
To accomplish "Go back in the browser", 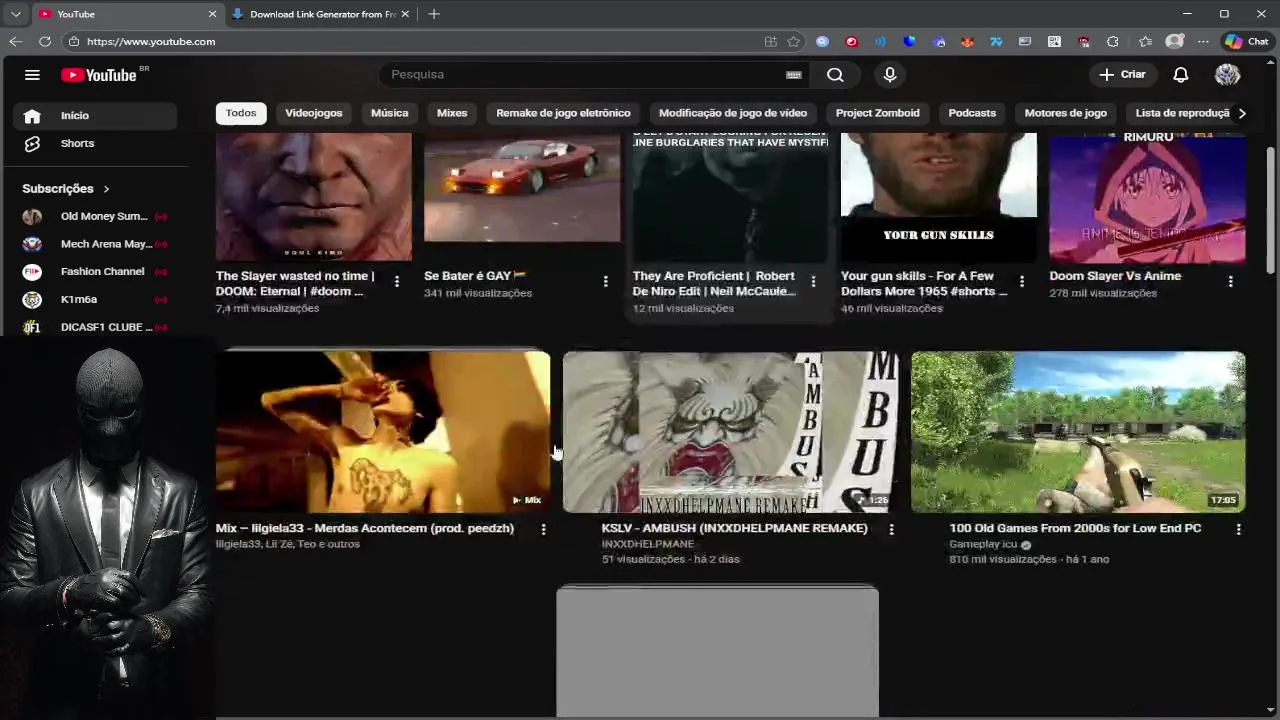I will (x=15, y=42).
